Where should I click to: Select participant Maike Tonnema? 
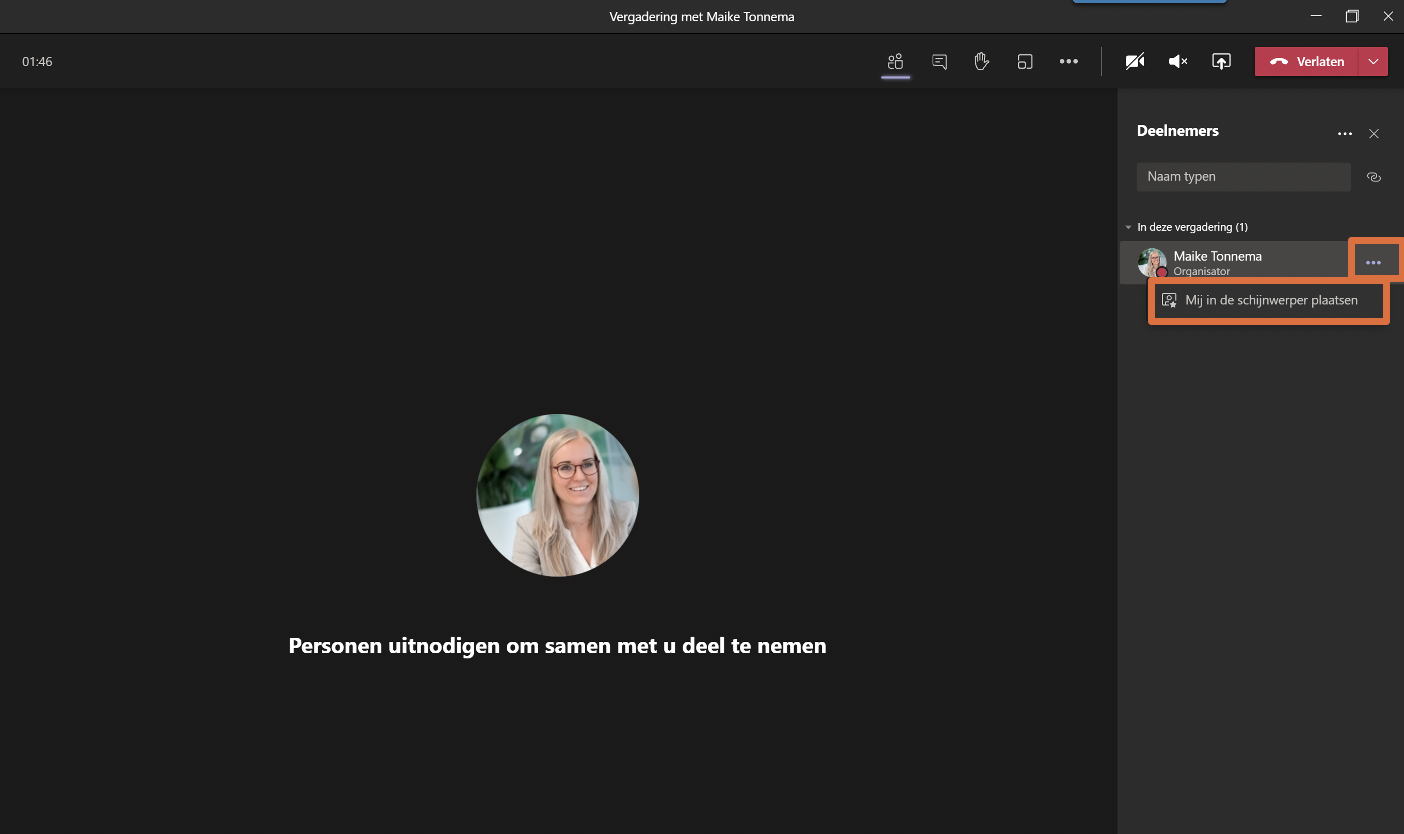pyautogui.click(x=1236, y=263)
